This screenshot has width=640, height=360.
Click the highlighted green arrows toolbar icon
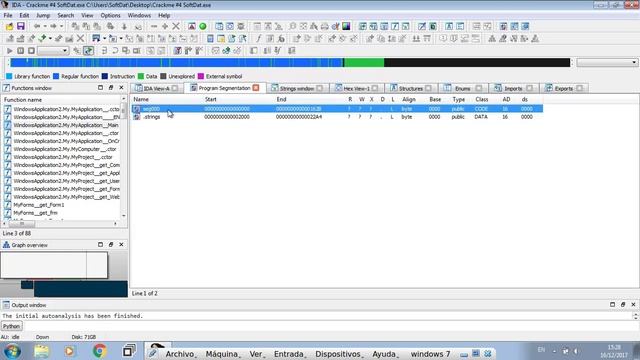point(89,51)
